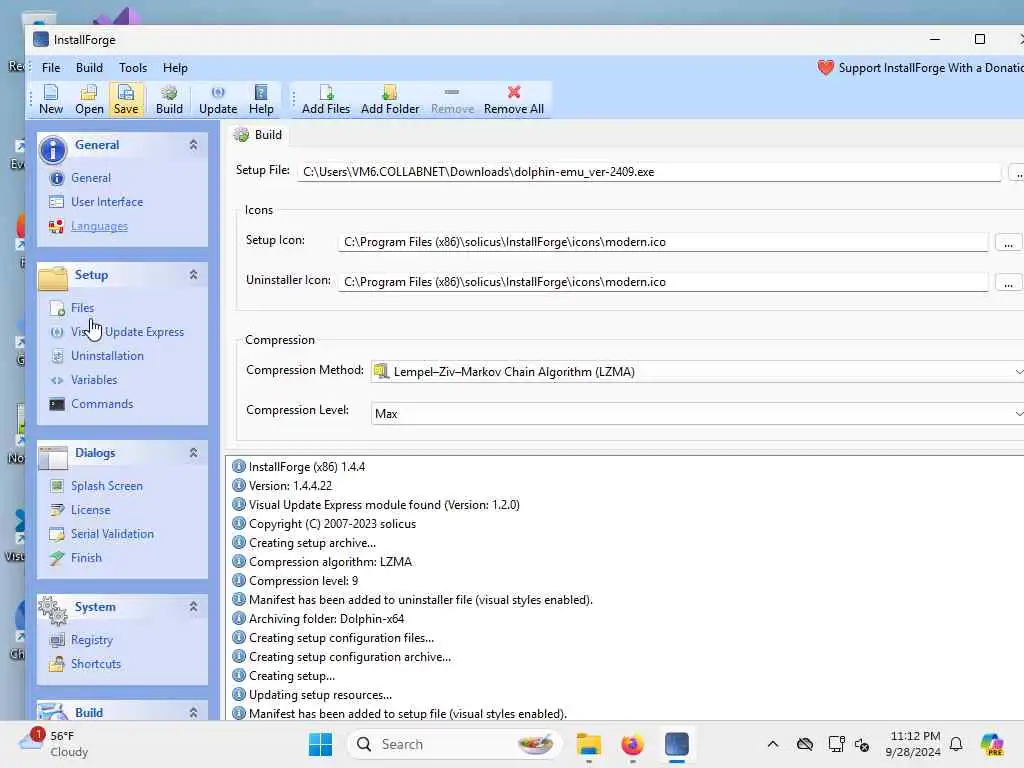Open notifications bell in system tray
Image resolution: width=1024 pixels, height=768 pixels.
point(956,744)
